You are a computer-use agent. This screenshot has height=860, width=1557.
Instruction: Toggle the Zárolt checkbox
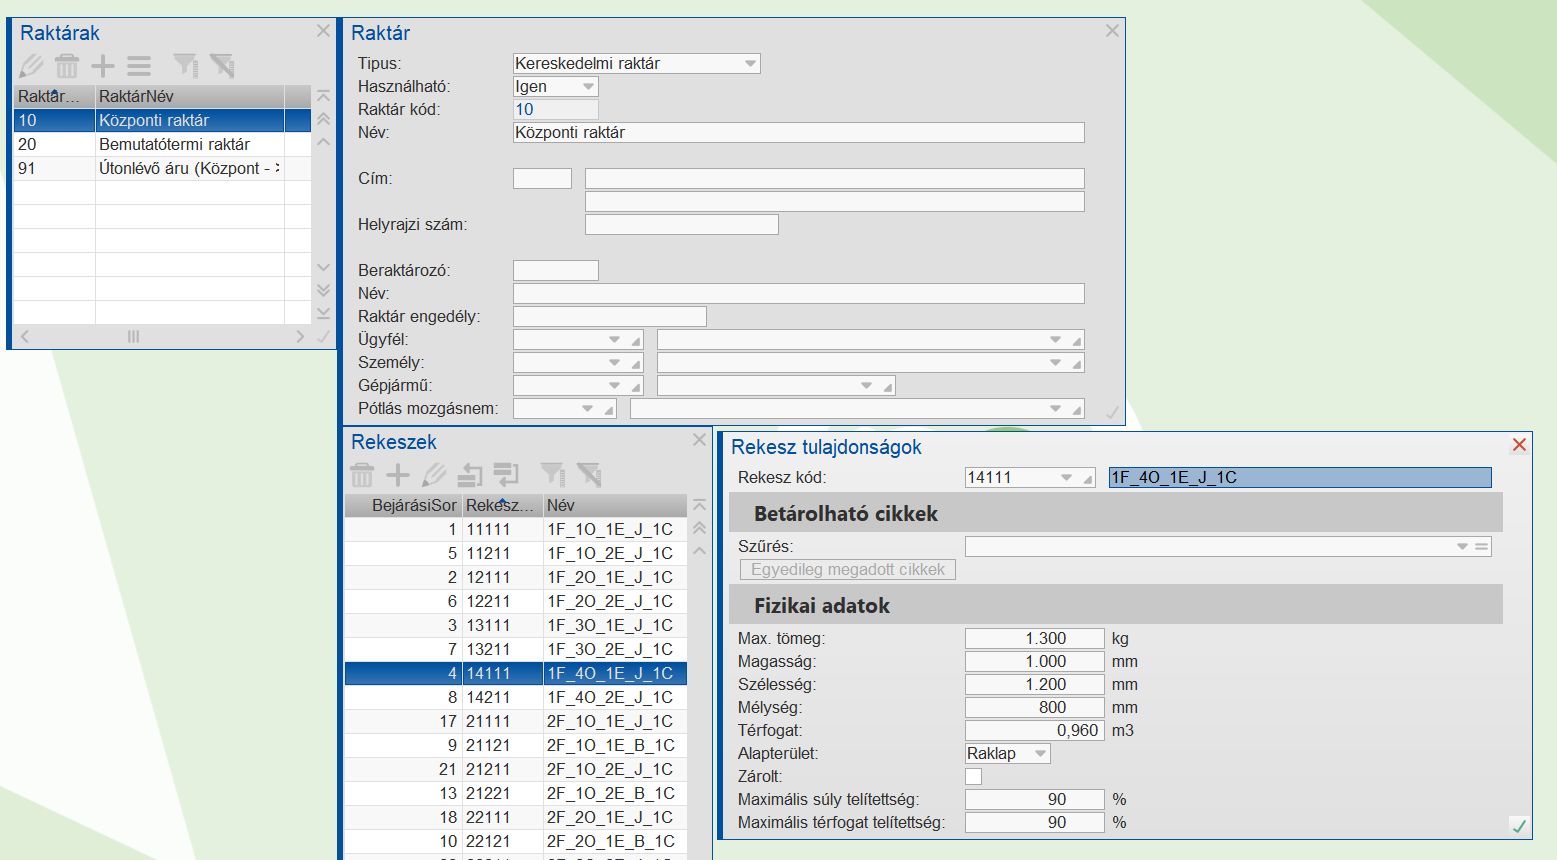click(x=973, y=776)
